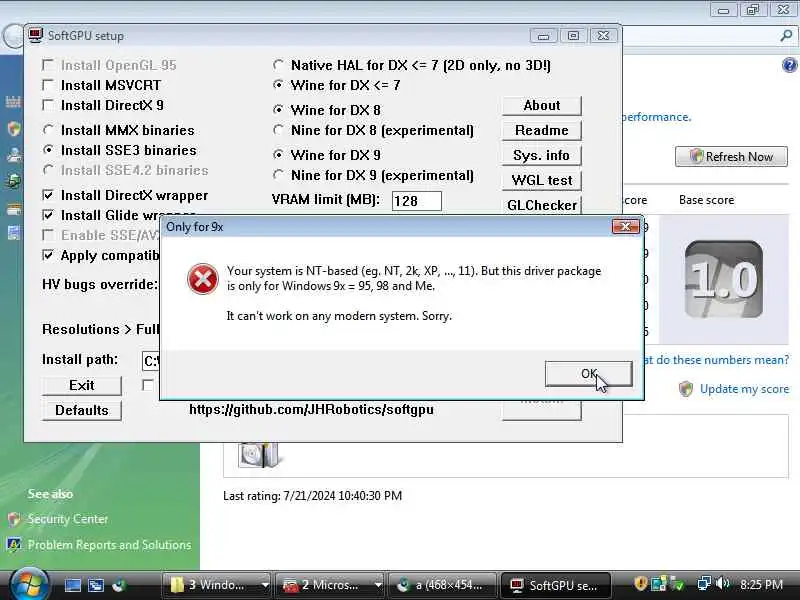Toggle the checkbox beside the Exit button
The height and width of the screenshot is (600, 800).
pyautogui.click(x=148, y=385)
